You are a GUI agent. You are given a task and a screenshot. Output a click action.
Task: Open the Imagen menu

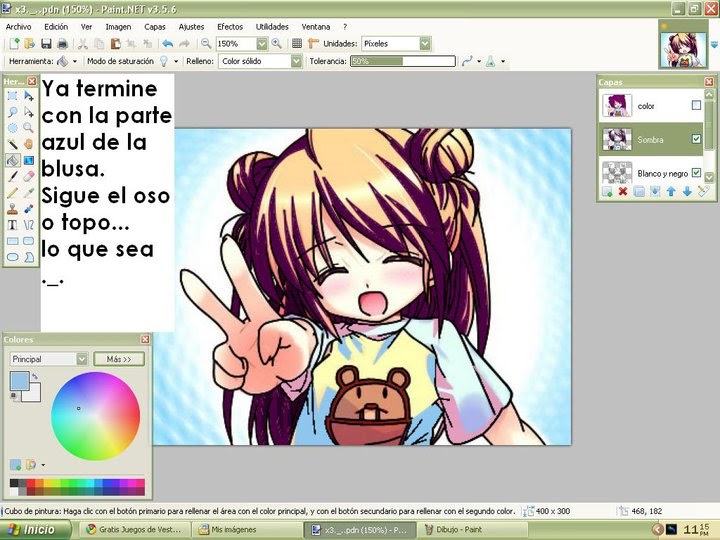[x=118, y=27]
